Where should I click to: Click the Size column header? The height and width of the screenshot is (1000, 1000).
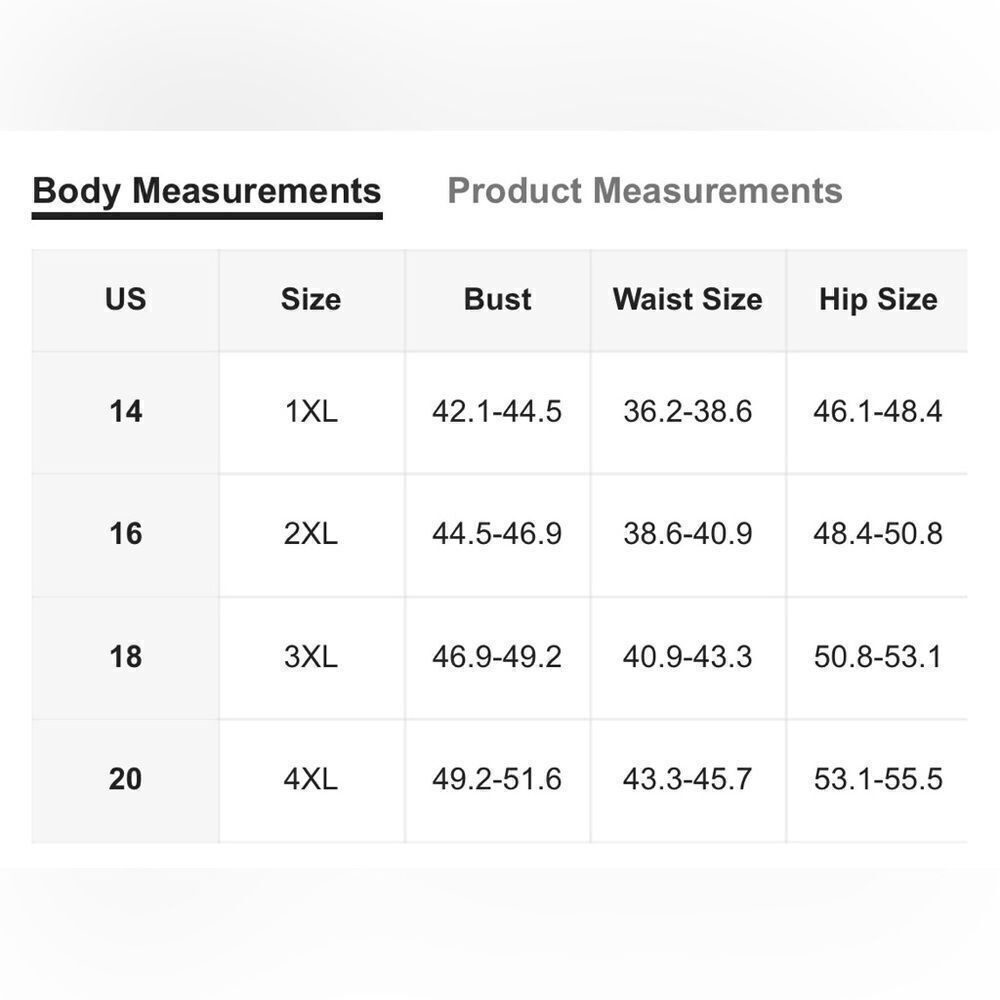pyautogui.click(x=311, y=299)
